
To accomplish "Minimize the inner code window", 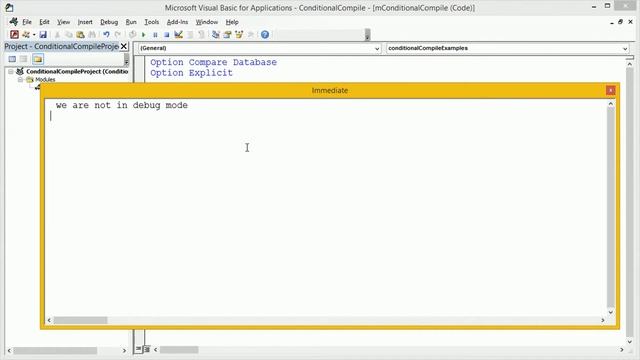I will pyautogui.click(x=612, y=23).
